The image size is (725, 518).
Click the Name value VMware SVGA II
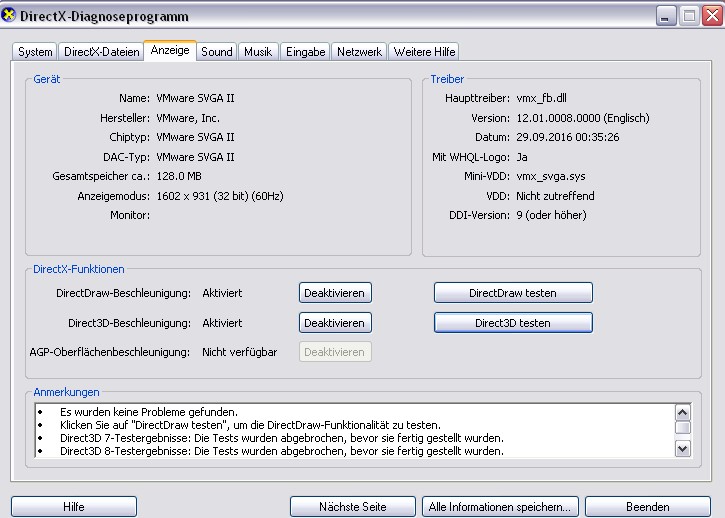tap(195, 98)
